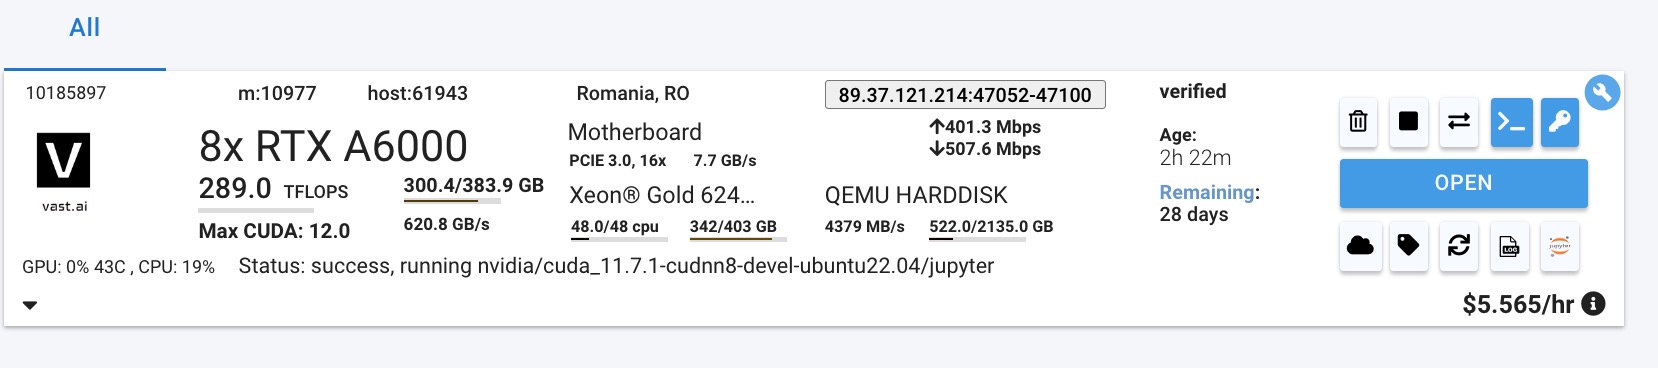Click the vast.ai V logo thumbnail
Screen dimensions: 1658x368
[64, 160]
